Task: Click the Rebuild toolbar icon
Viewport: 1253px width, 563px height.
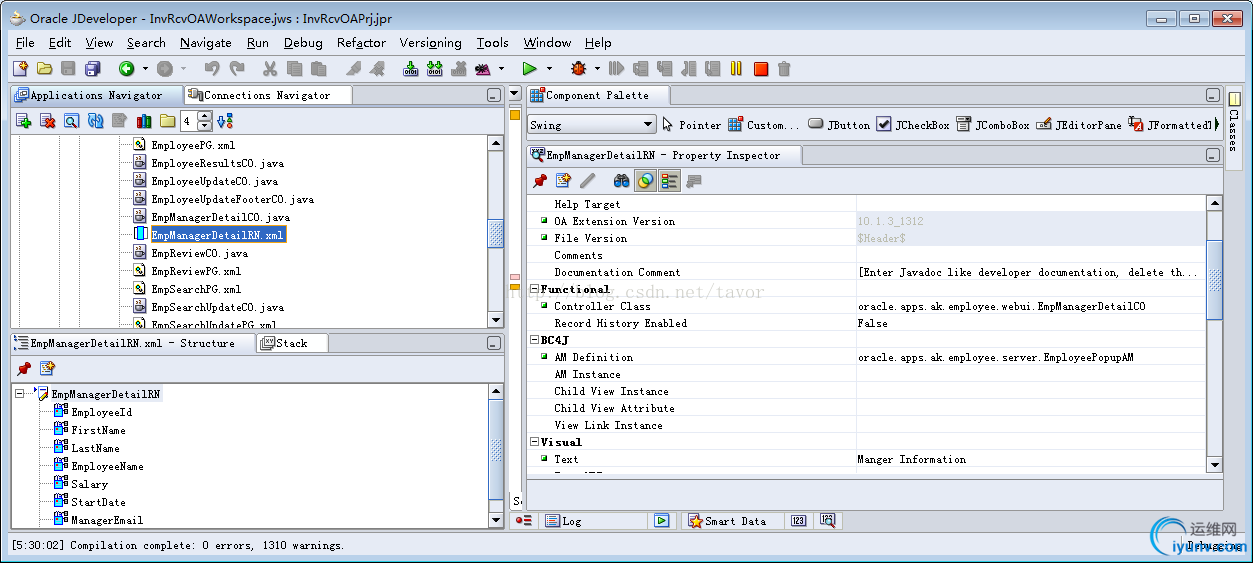Action: [434, 69]
